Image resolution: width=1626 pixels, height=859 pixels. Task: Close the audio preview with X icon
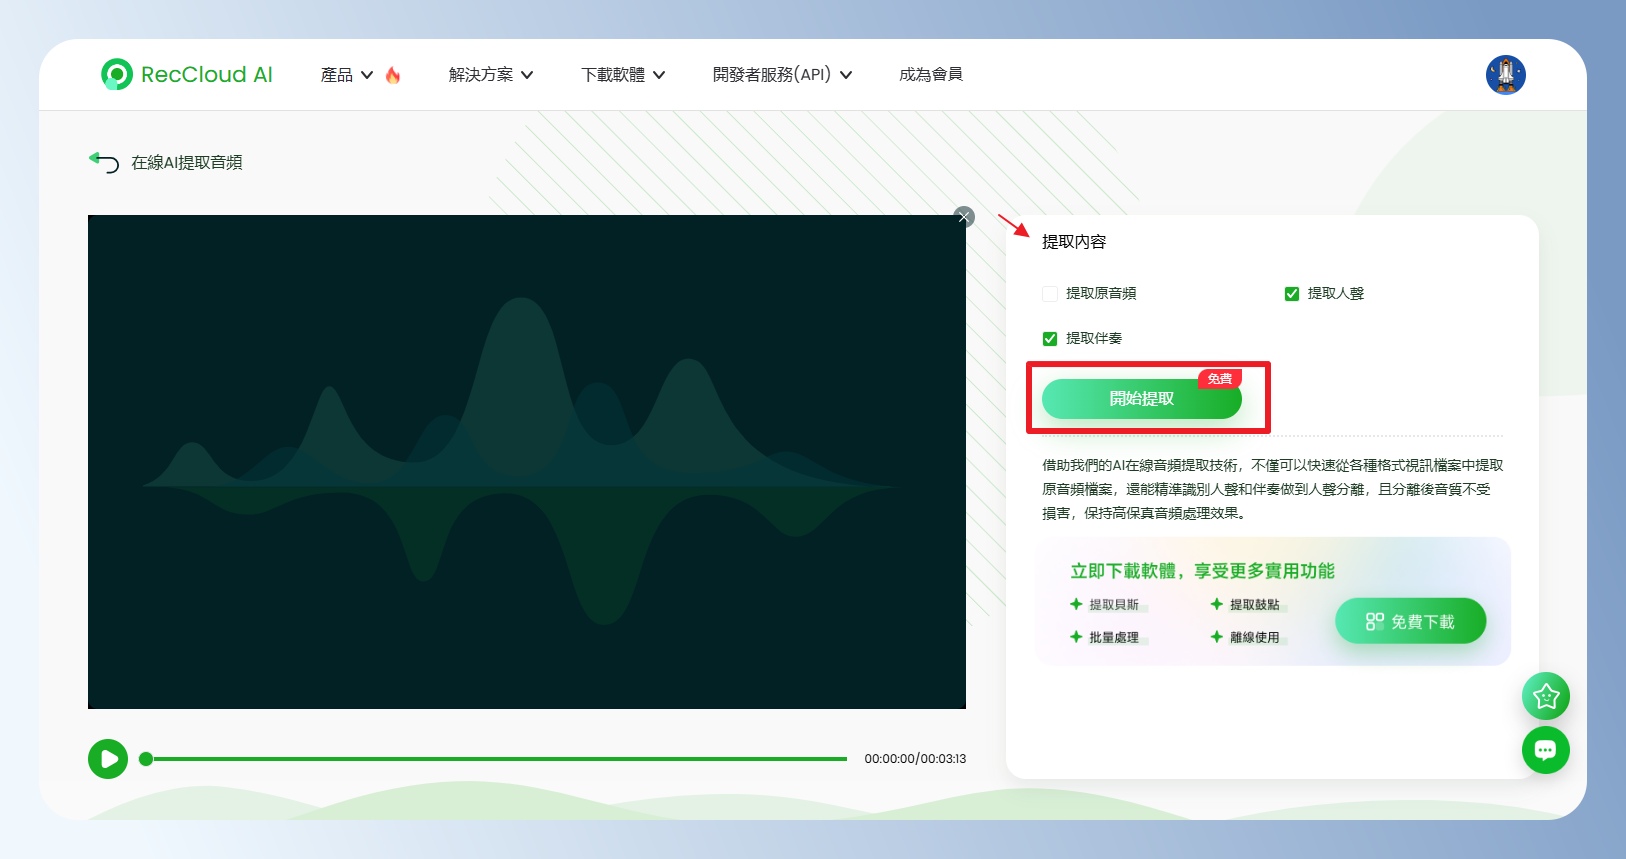pos(964,217)
